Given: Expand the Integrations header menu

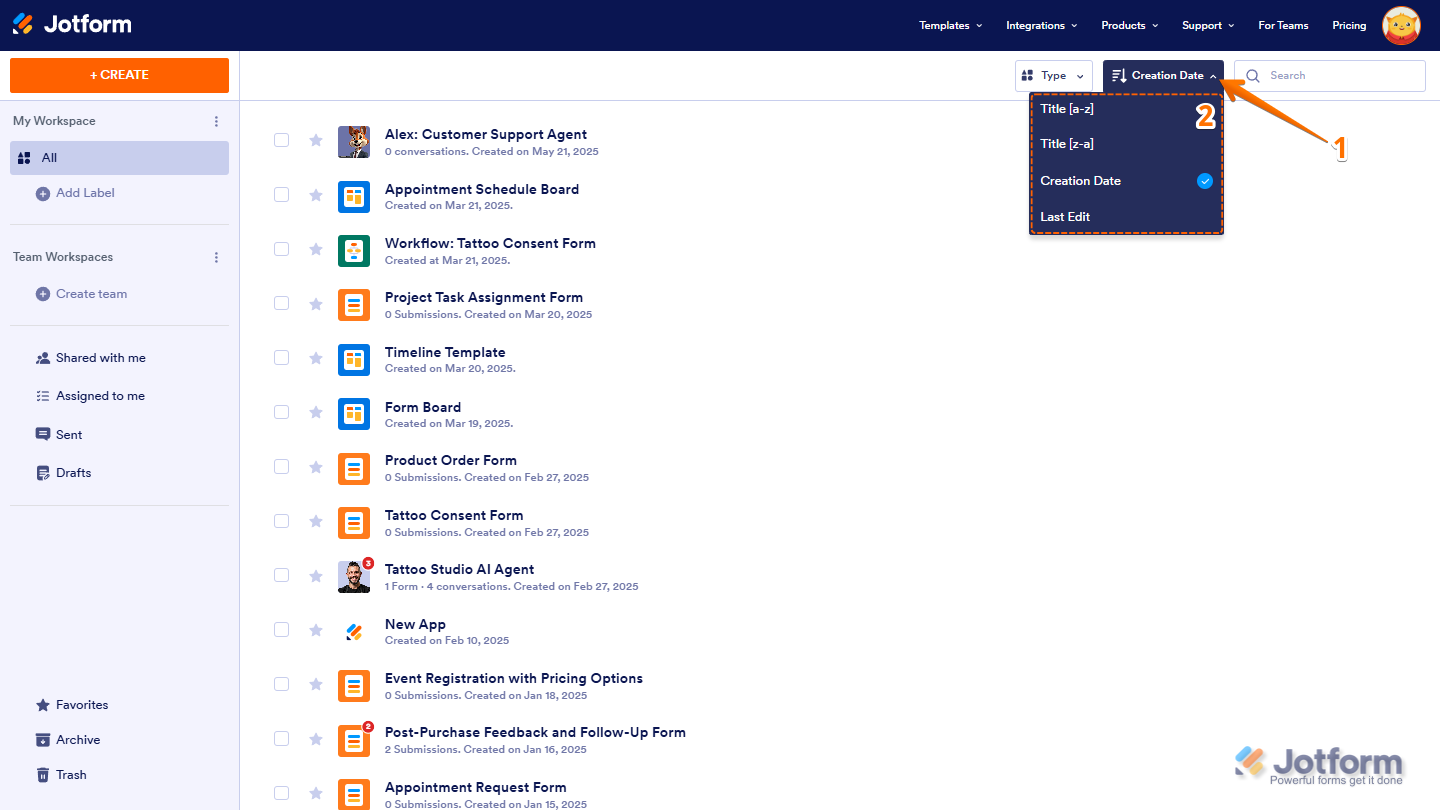Looking at the screenshot, I should 1042,25.
